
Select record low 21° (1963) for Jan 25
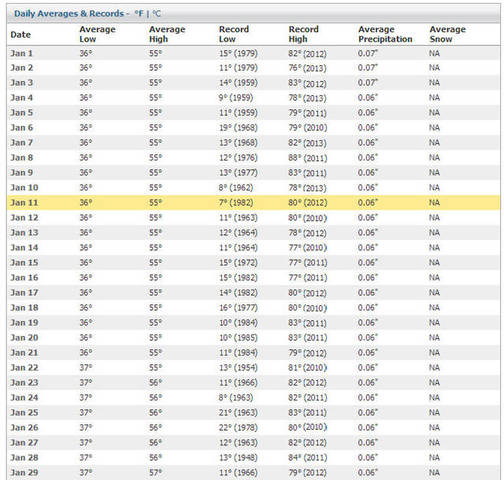(238, 413)
